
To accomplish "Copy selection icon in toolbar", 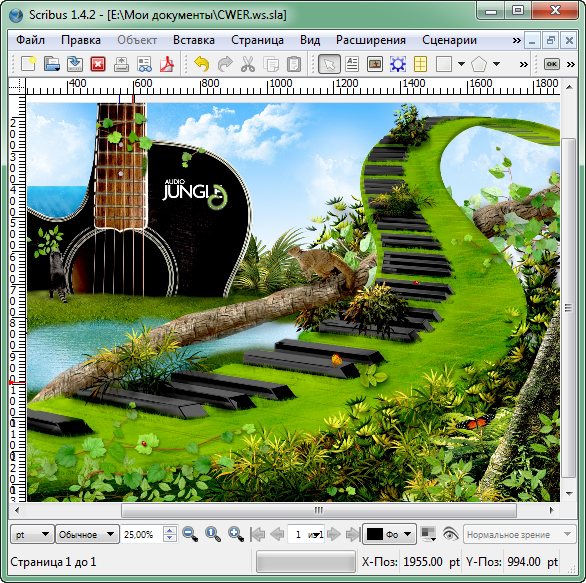I will click(x=271, y=64).
